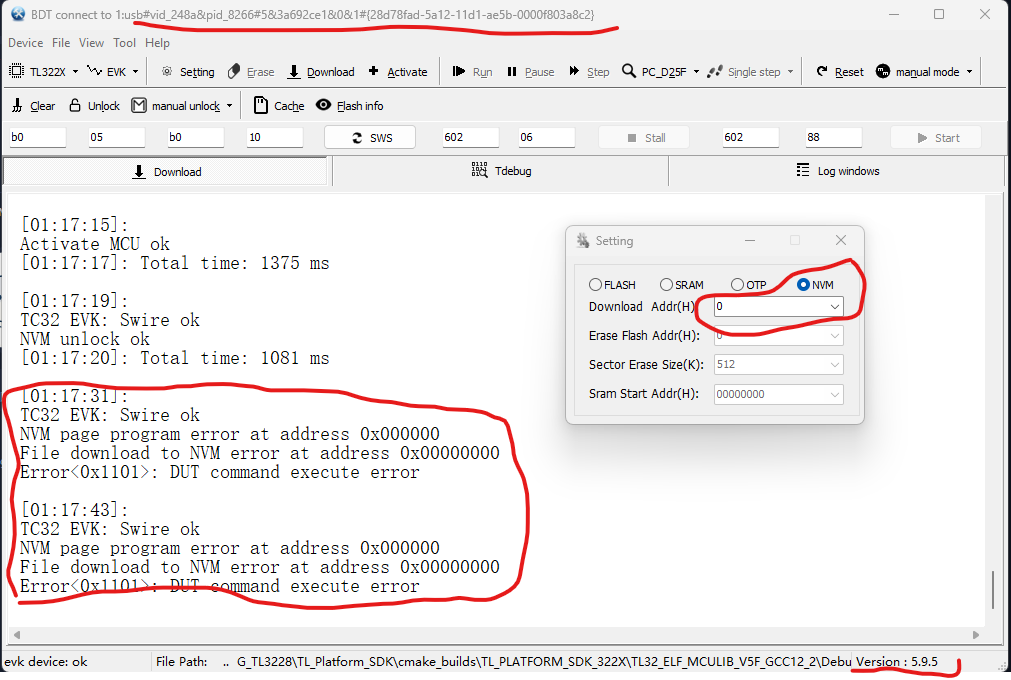1011x680 pixels.
Task: Click the Pause icon
Action: (512, 72)
